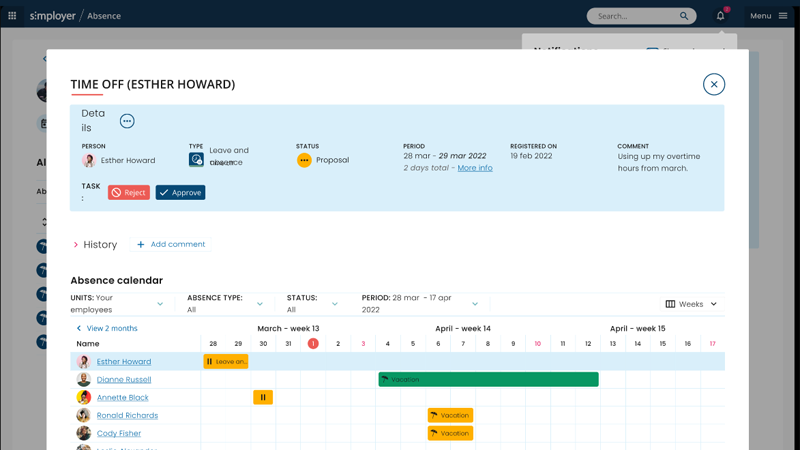The height and width of the screenshot is (450, 800).
Task: Click the Proposal status icon
Action: pyautogui.click(x=304, y=160)
